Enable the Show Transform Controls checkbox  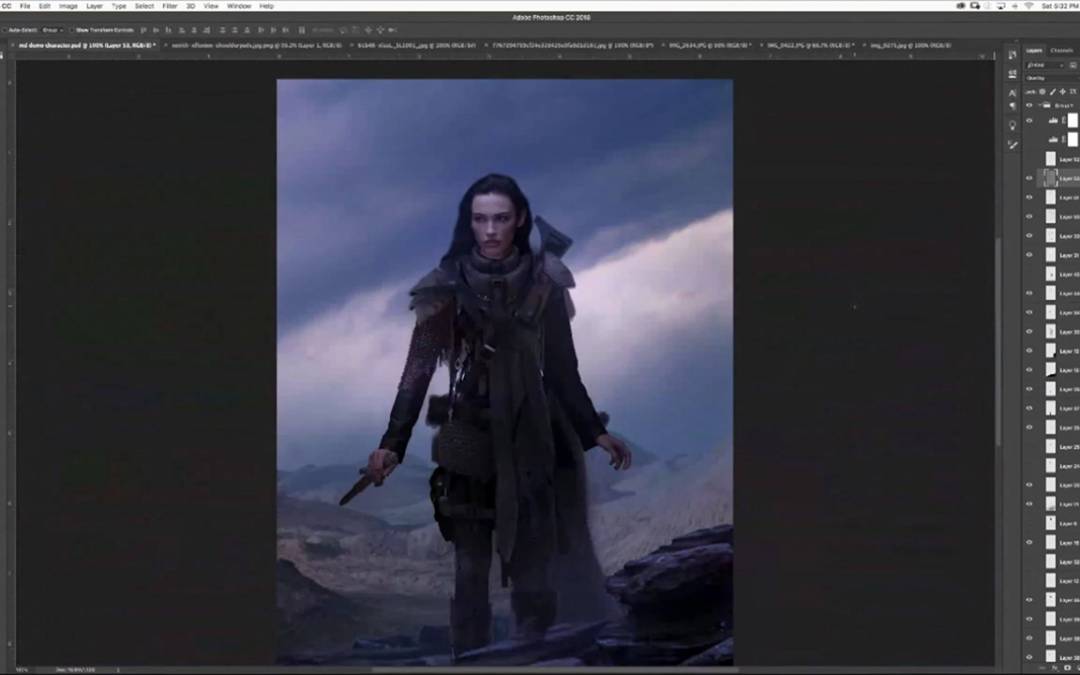(71, 30)
